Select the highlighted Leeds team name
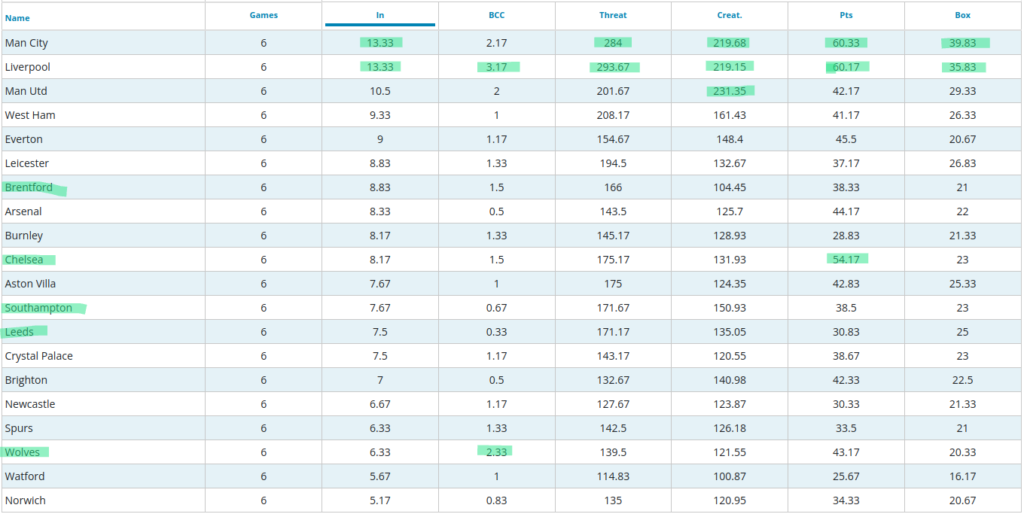Image resolution: width=1024 pixels, height=514 pixels. tap(20, 332)
